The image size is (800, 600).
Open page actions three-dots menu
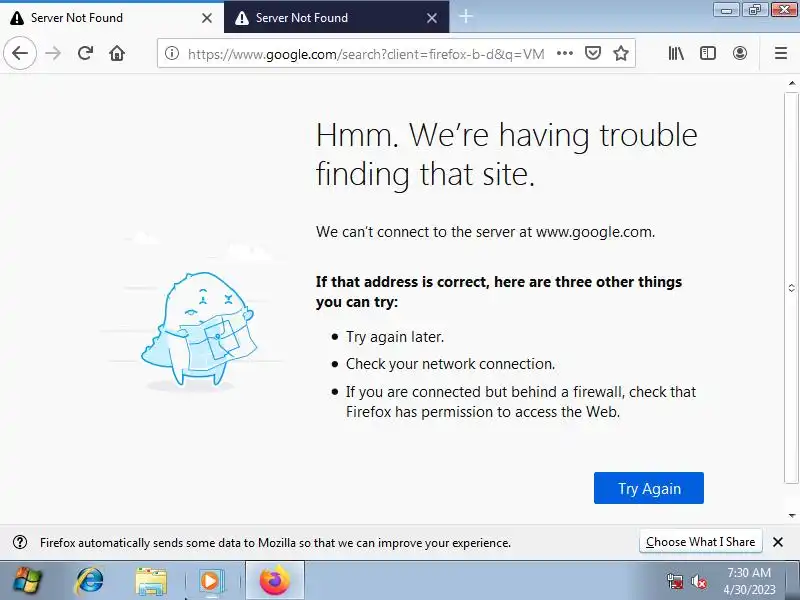(x=565, y=53)
